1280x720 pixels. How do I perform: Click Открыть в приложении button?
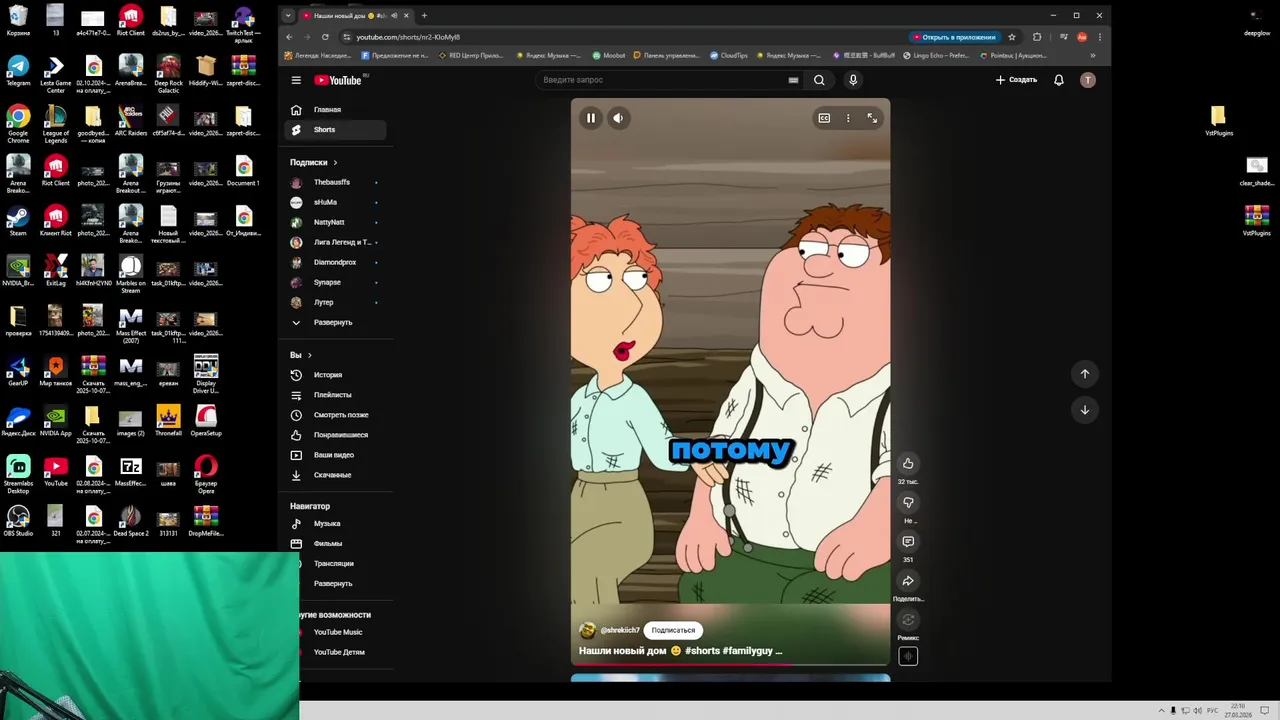point(954,37)
